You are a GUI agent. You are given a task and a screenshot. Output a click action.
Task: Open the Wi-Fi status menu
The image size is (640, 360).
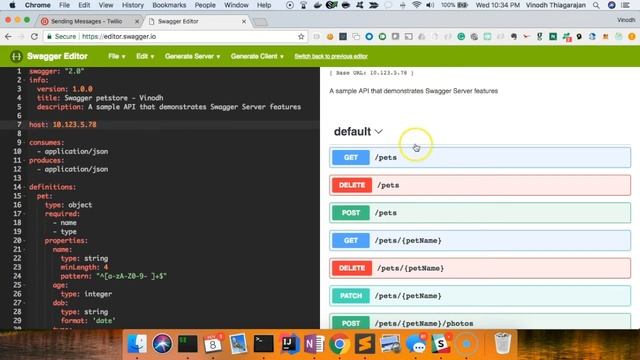(x=417, y=5)
